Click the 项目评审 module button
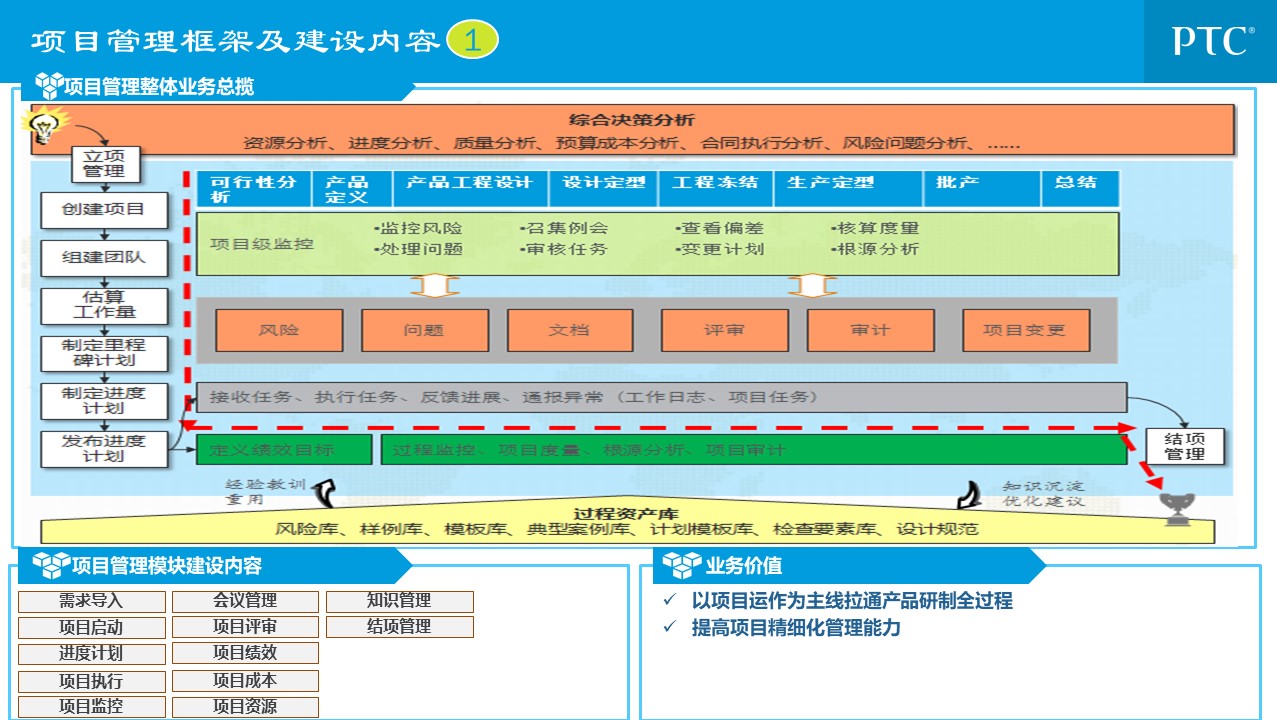Image resolution: width=1277 pixels, height=720 pixels. click(245, 627)
